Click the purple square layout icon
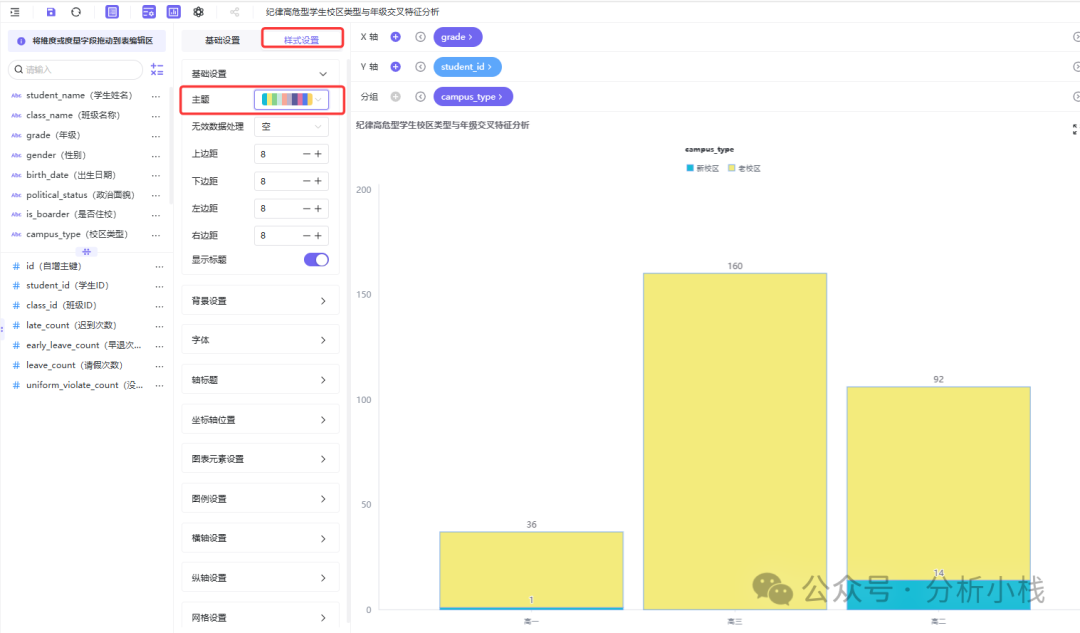 (x=112, y=12)
